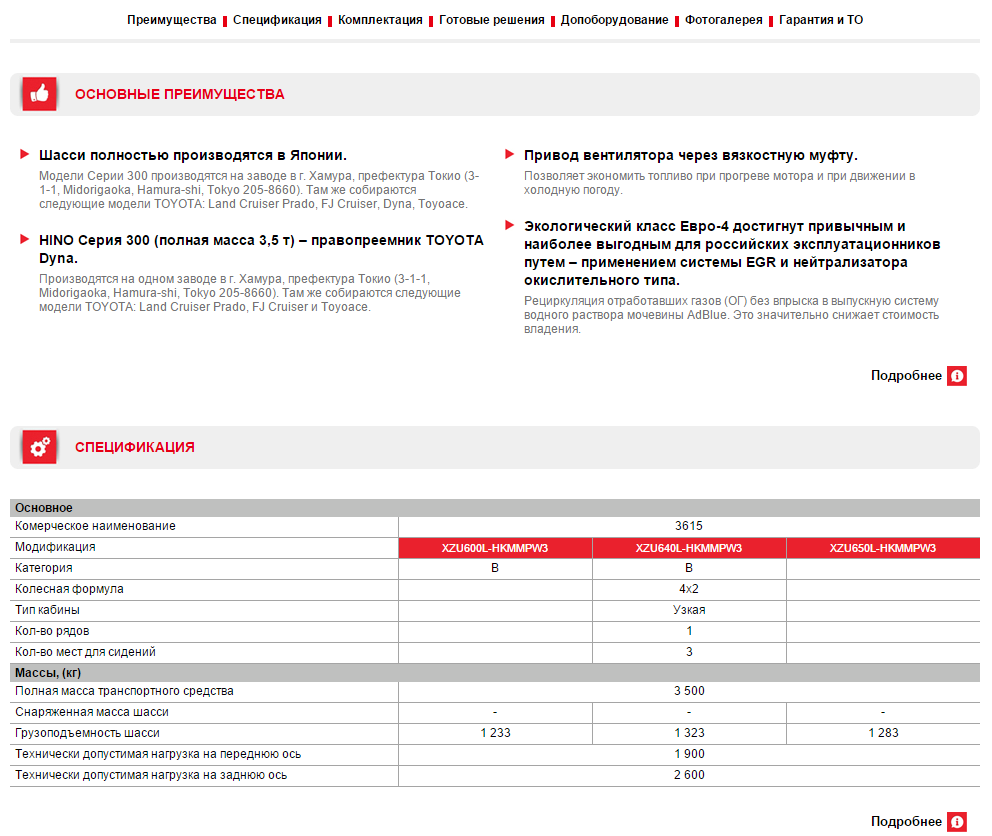Select the XZU600L-HKMMPW3 modification header

click(x=495, y=548)
